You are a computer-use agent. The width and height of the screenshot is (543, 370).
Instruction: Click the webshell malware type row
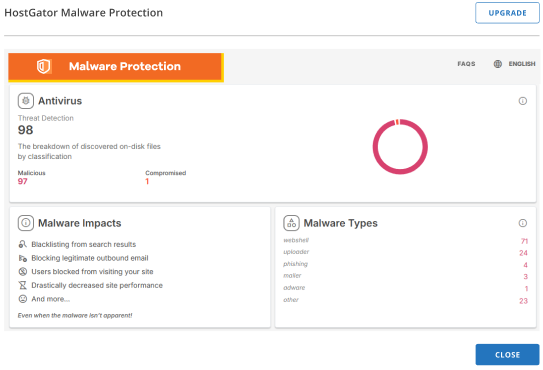click(x=406, y=241)
